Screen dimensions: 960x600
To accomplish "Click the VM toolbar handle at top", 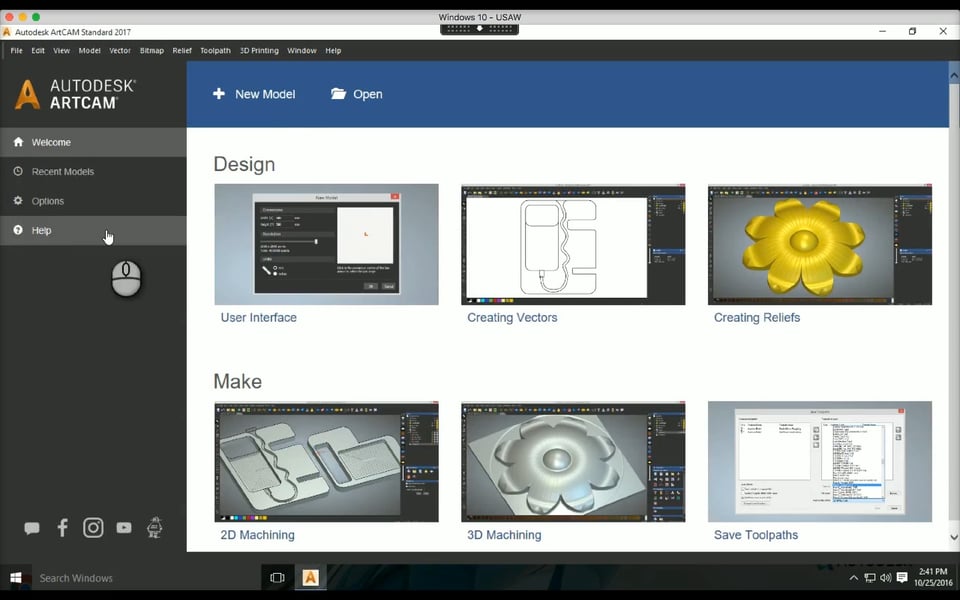I will (x=479, y=28).
